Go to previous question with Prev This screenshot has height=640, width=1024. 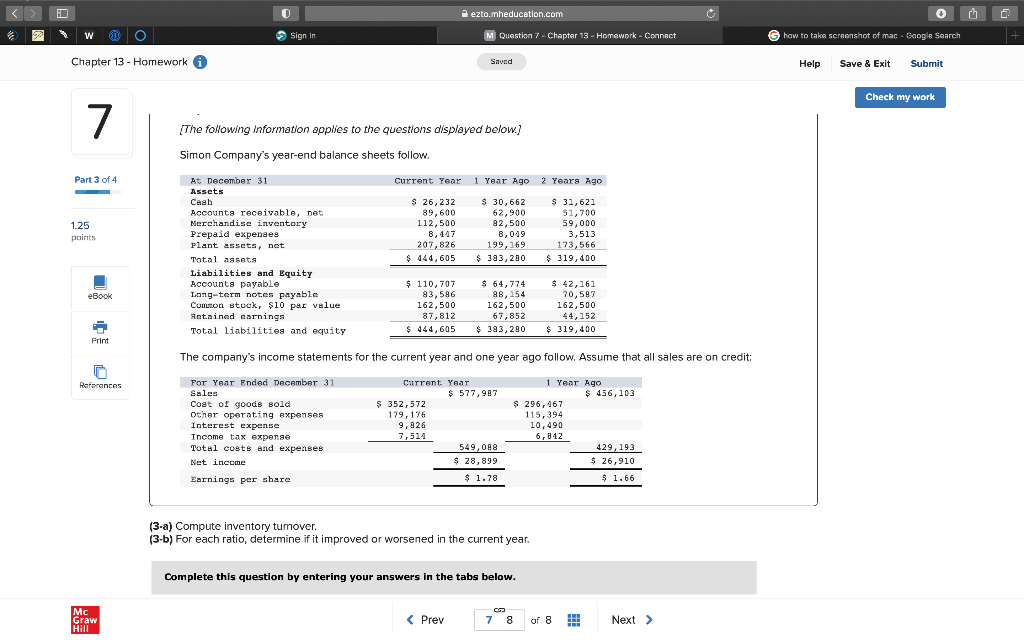(x=425, y=620)
